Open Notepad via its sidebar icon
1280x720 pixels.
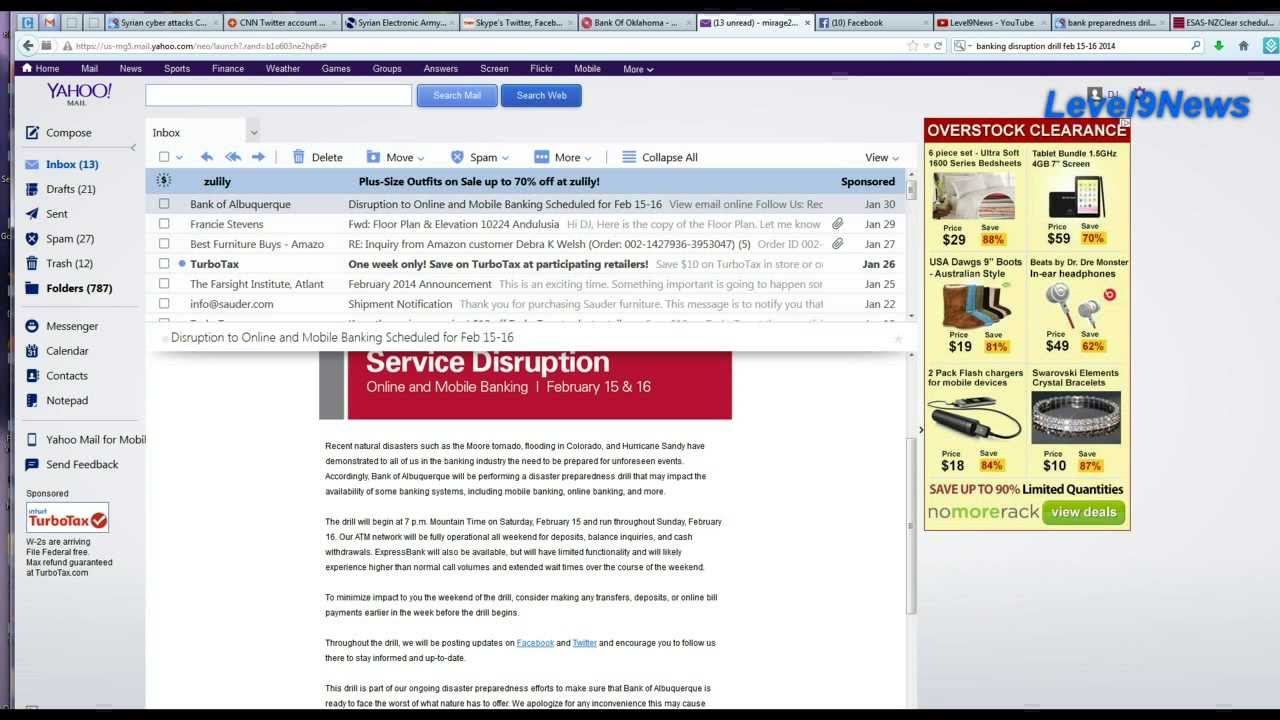point(32,401)
